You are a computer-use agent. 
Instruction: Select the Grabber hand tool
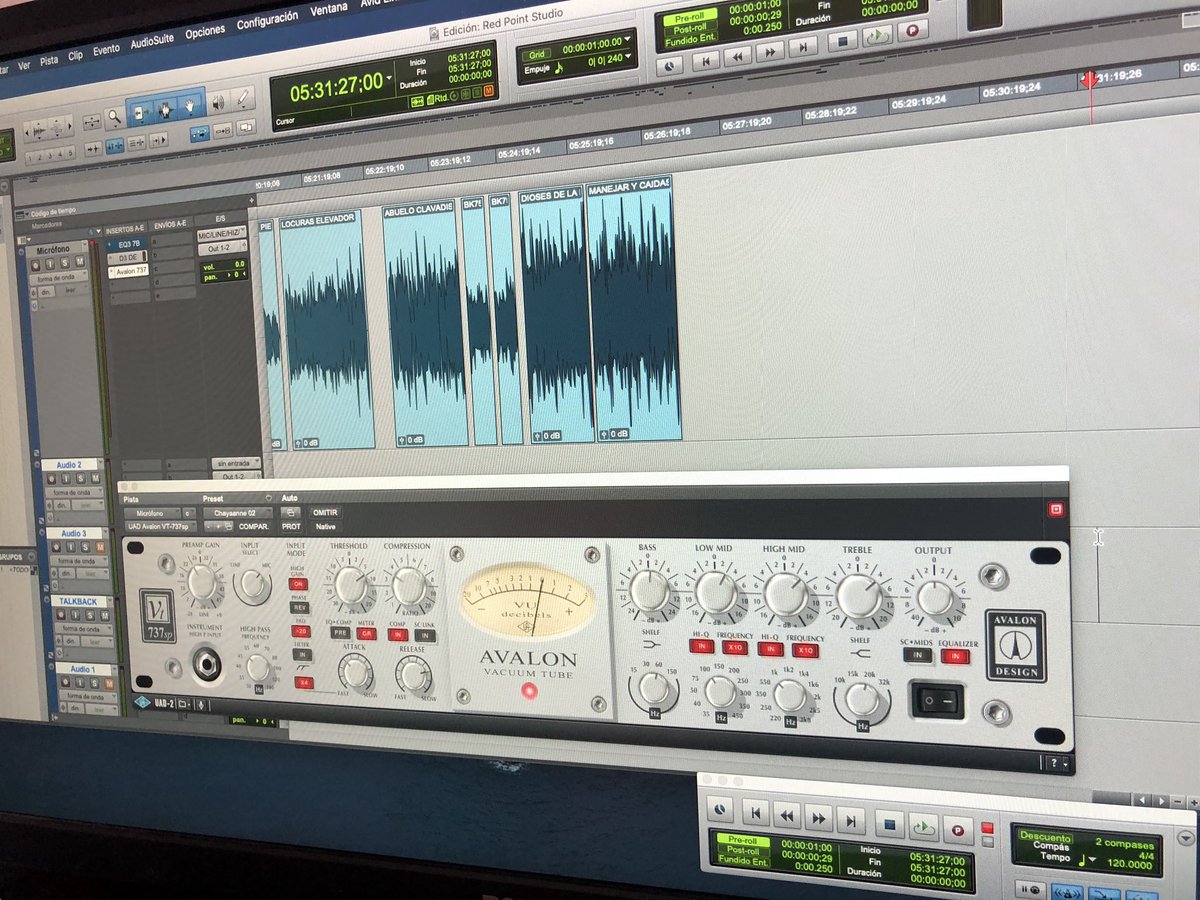coord(190,106)
